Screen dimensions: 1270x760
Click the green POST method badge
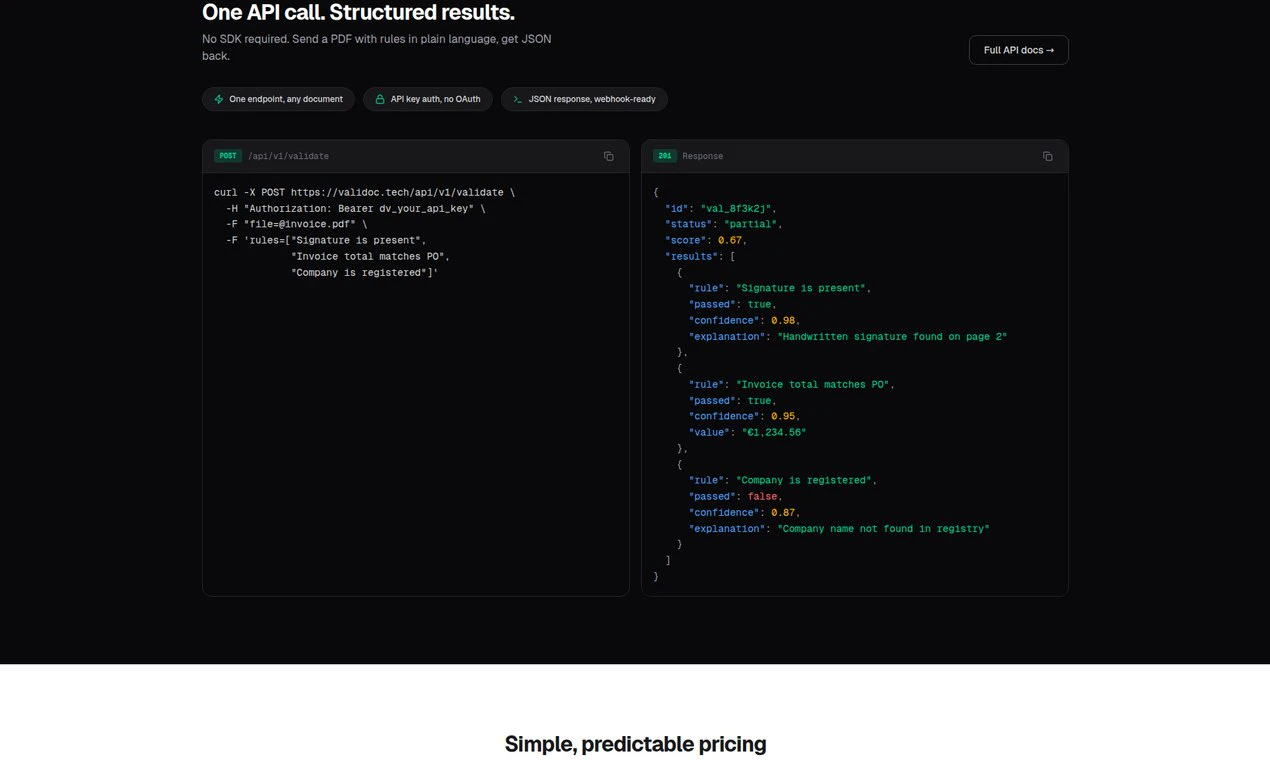tap(228, 156)
